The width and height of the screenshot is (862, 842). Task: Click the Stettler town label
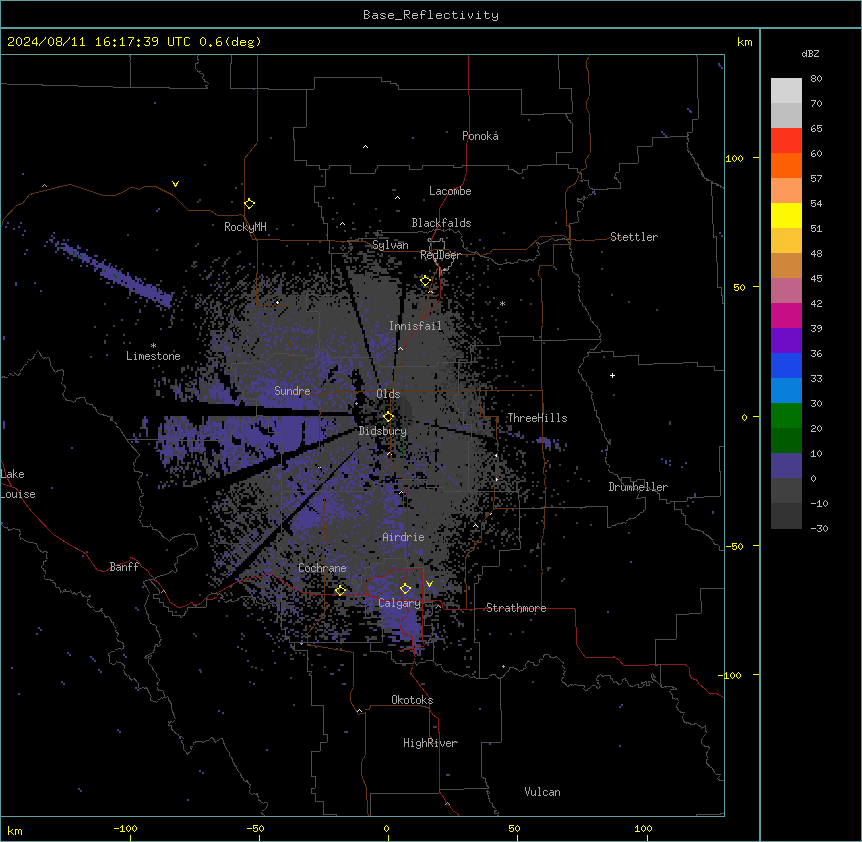click(634, 237)
